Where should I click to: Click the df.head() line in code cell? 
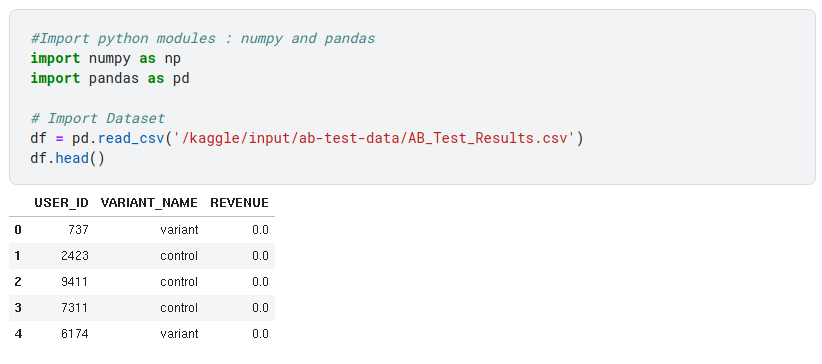68,158
